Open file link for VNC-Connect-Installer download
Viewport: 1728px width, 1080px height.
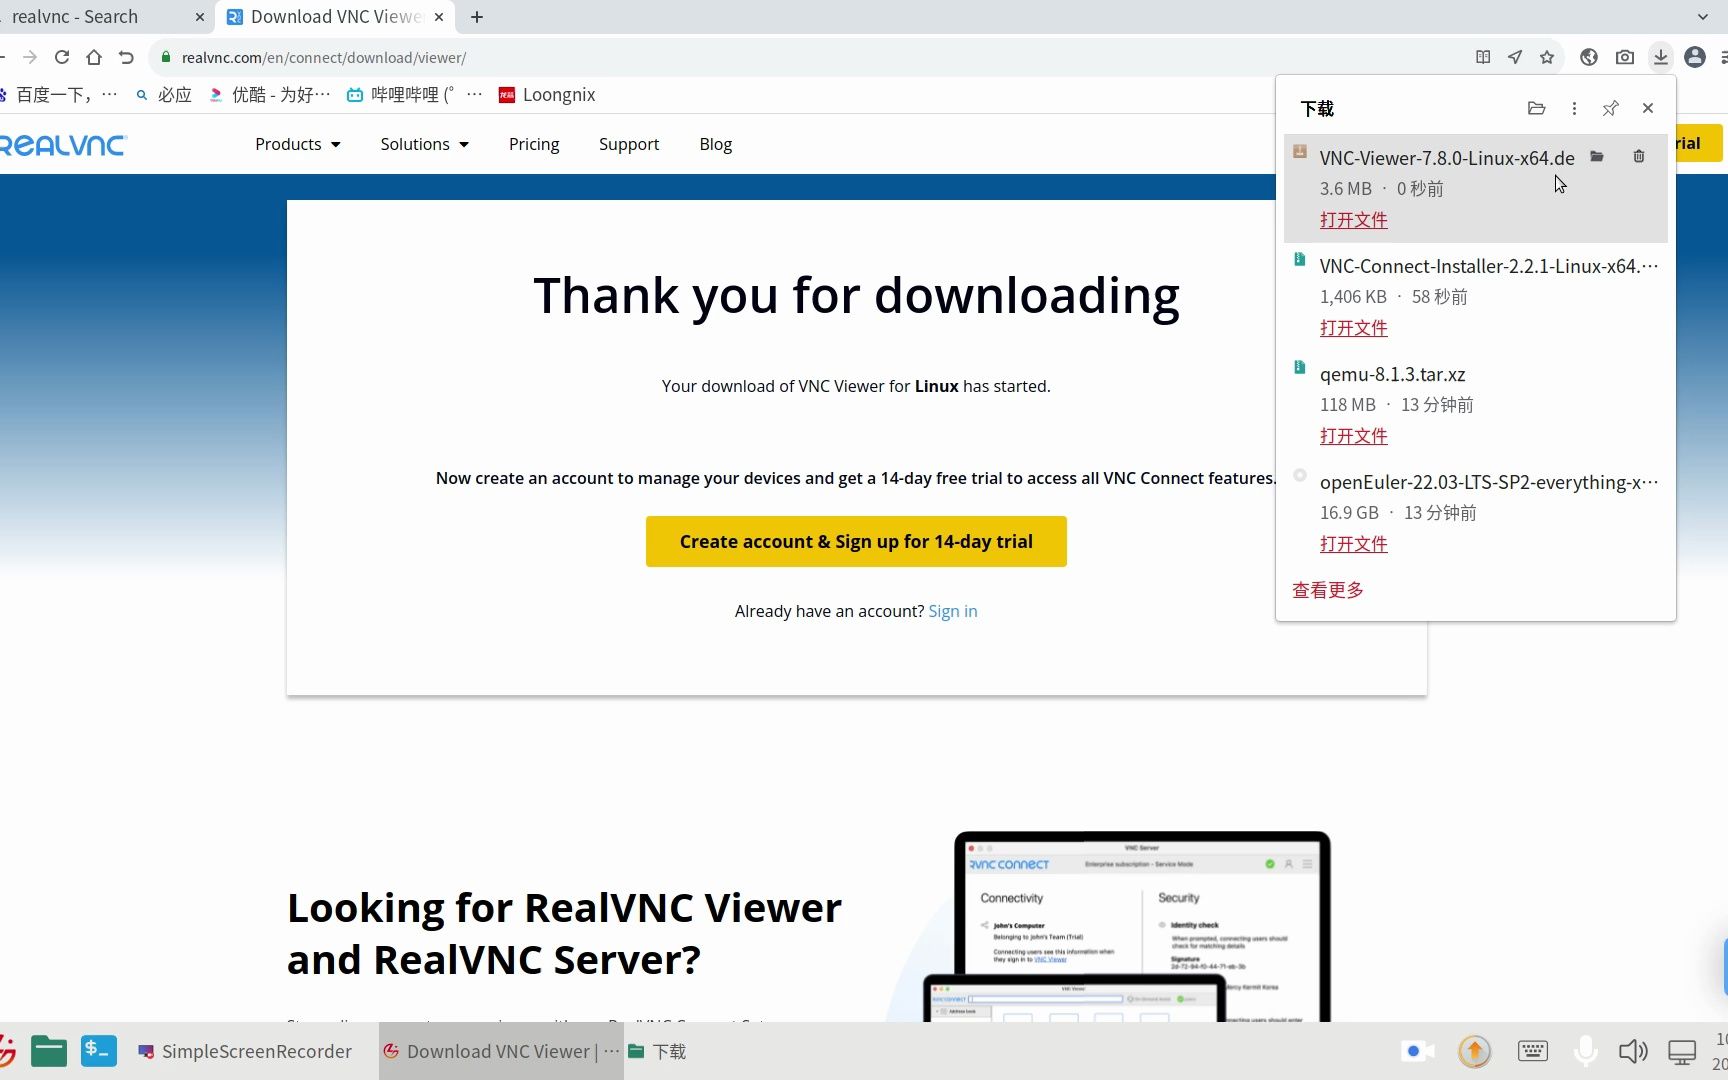point(1354,328)
